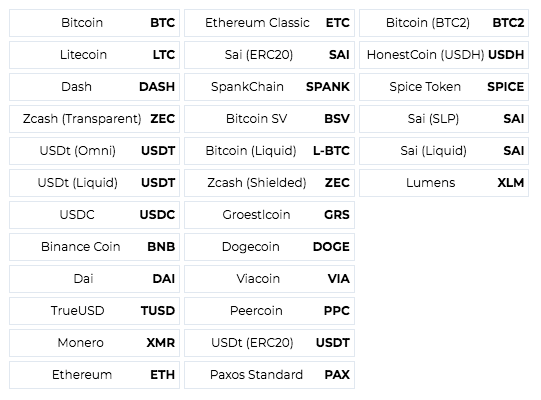Choose Dogecoin DOGE
This screenshot has width=541, height=400.
point(269,247)
